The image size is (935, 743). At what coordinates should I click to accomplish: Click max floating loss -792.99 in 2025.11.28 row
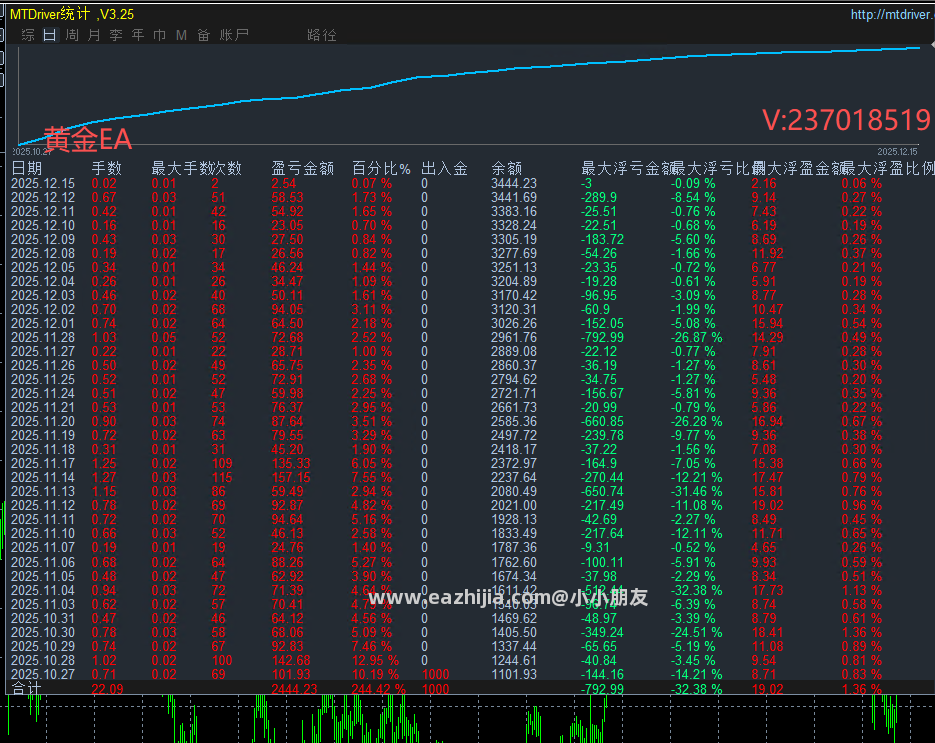(602, 338)
